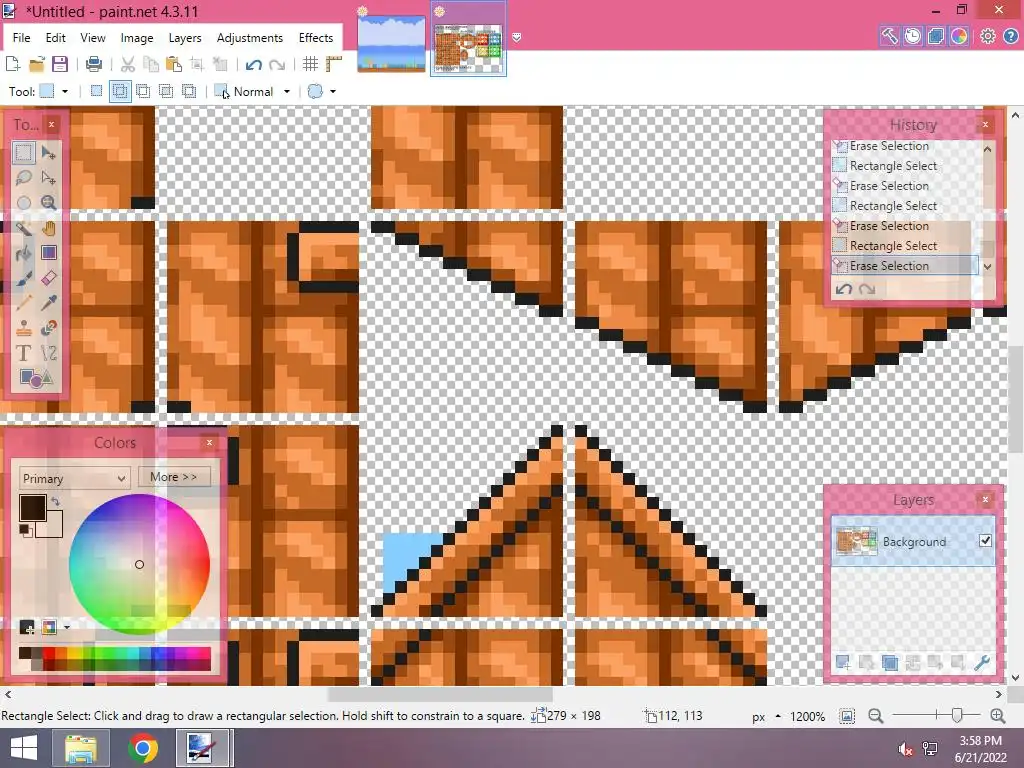Click the More >> button in Colors

tap(174, 477)
